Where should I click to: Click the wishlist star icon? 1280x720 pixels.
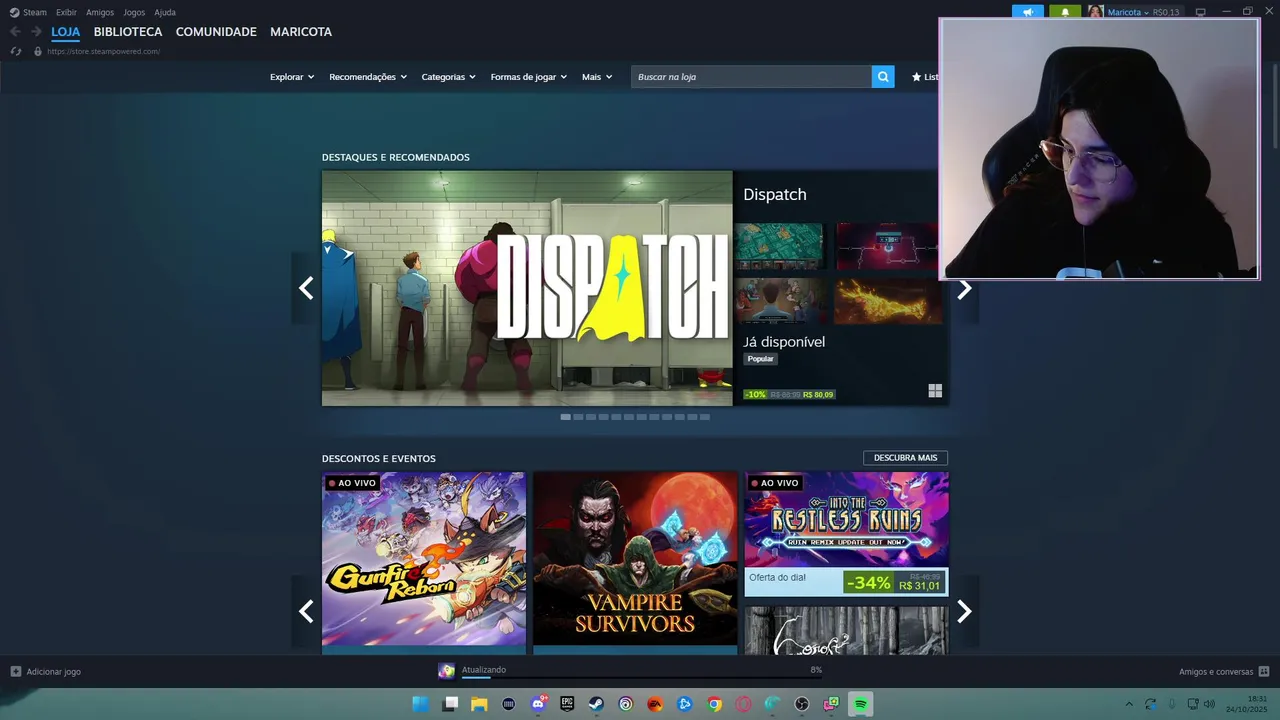coord(916,77)
